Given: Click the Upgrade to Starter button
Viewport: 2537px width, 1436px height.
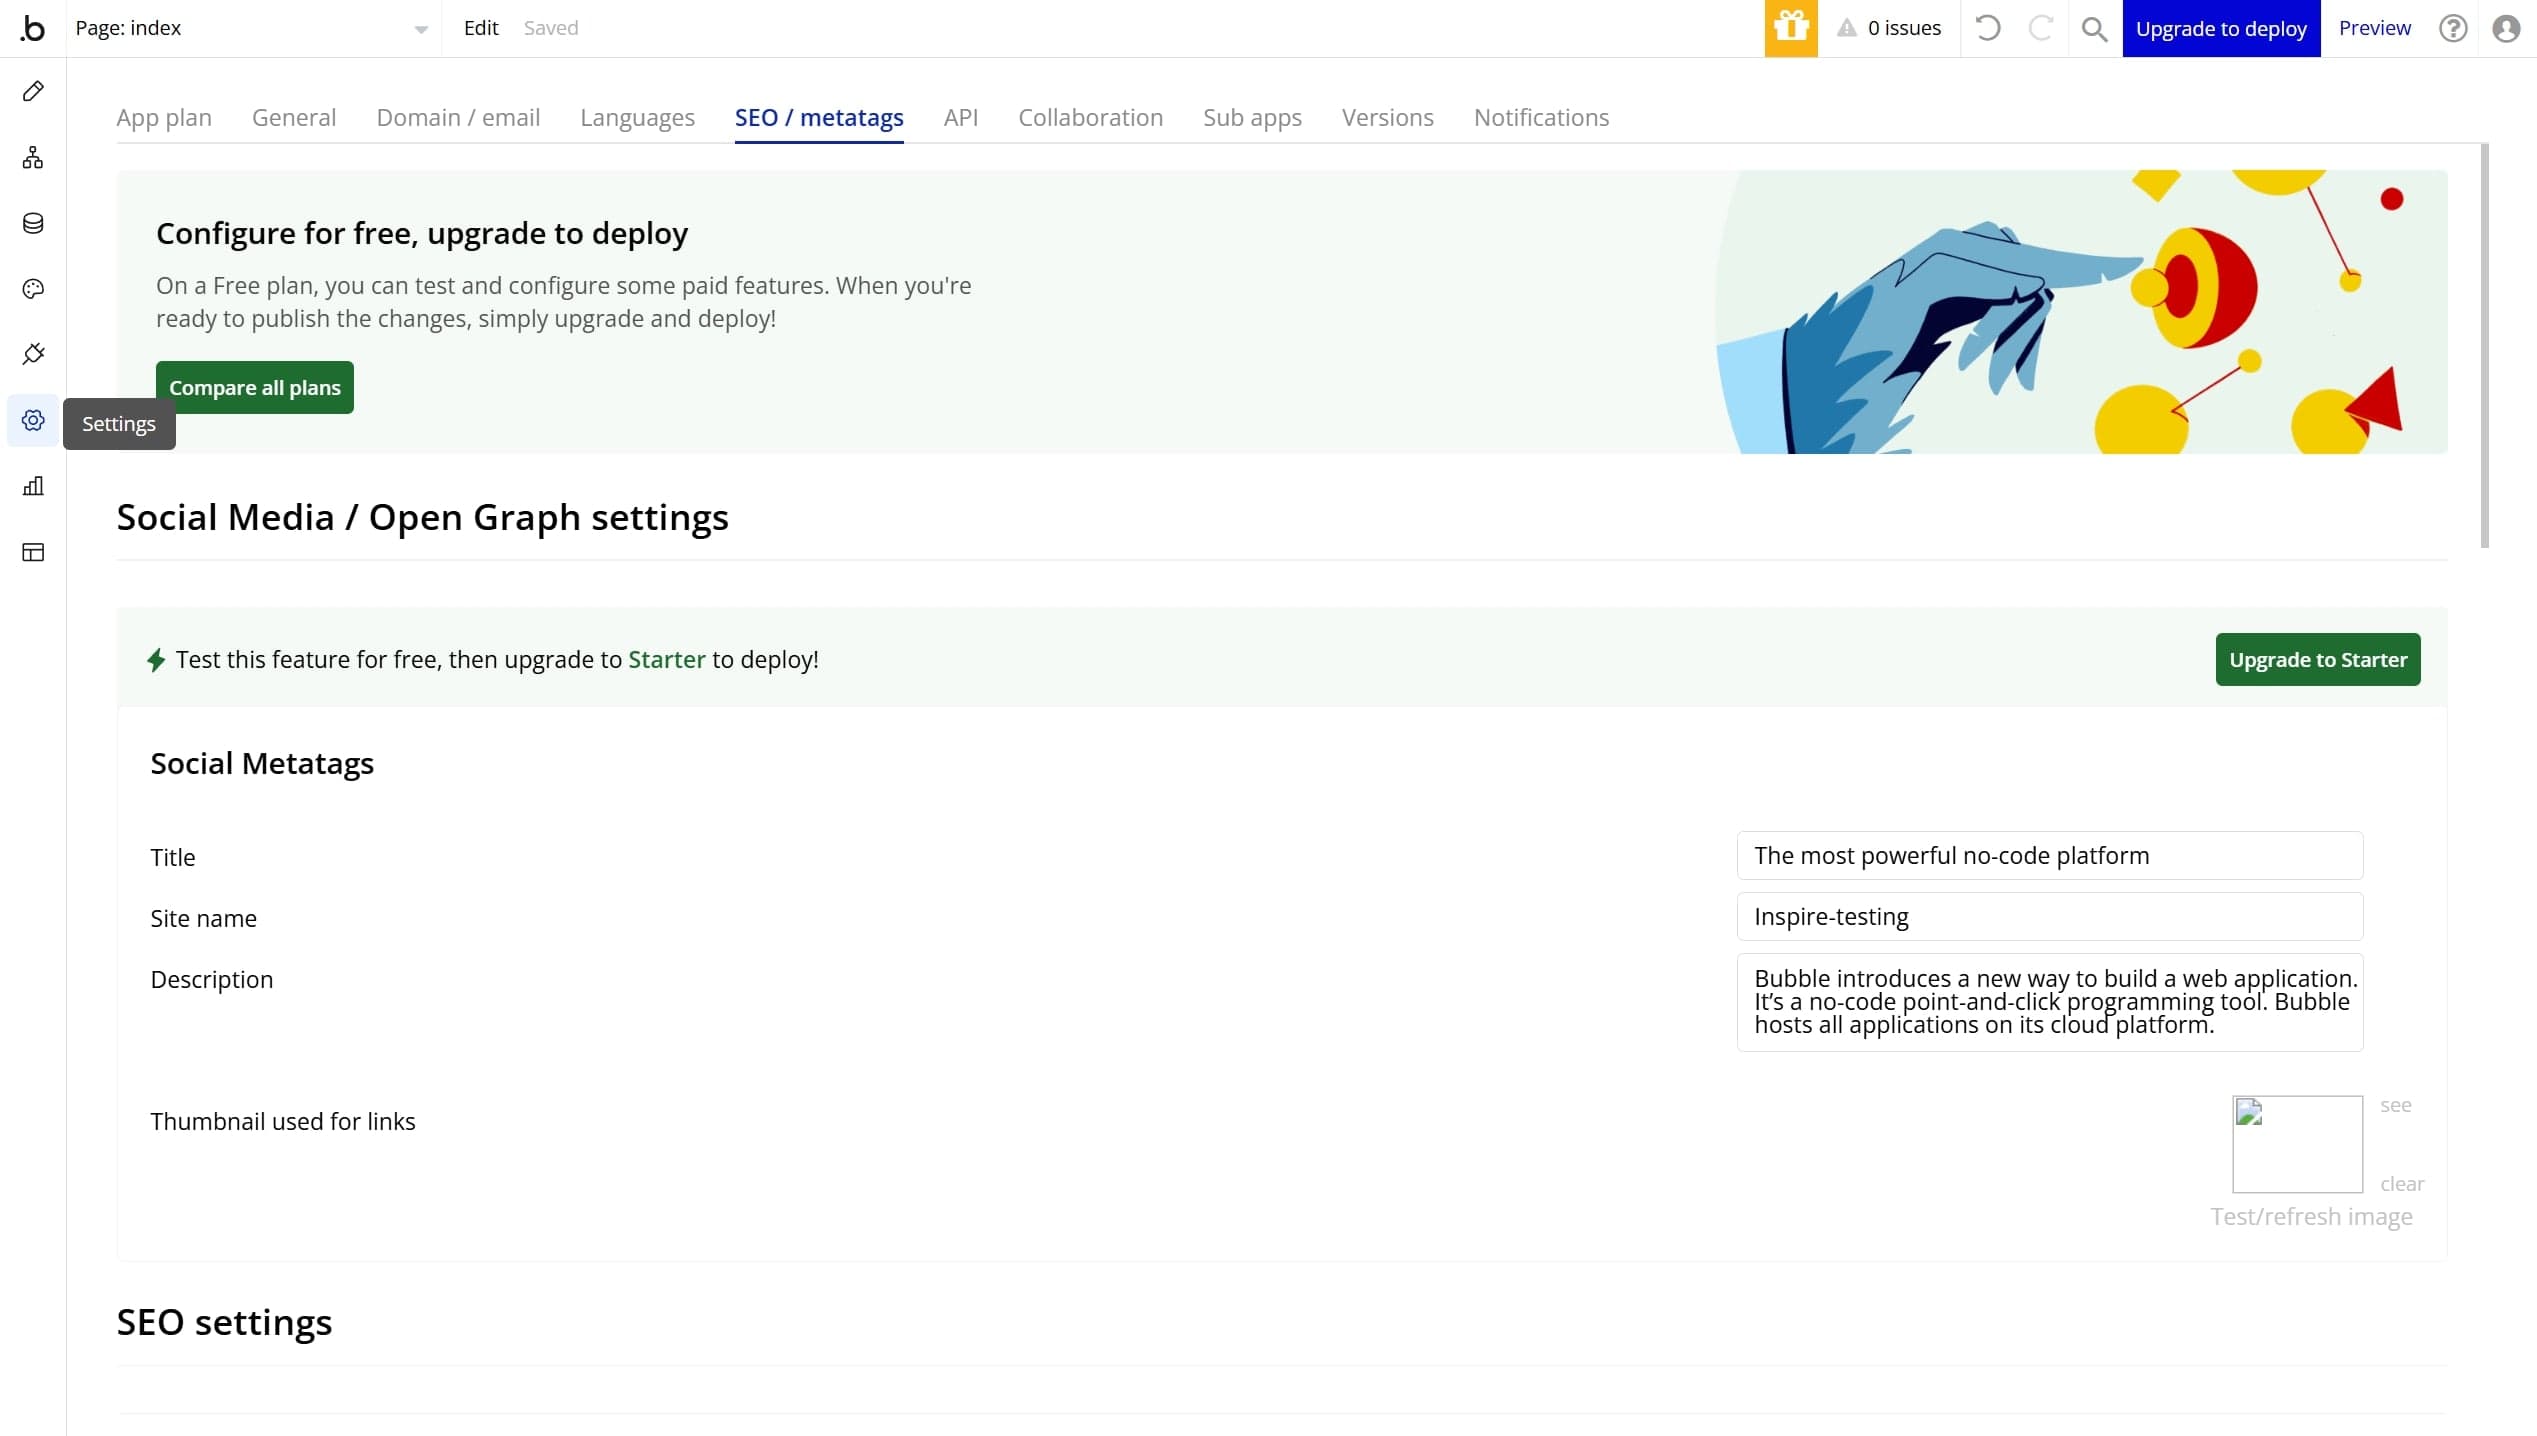Looking at the screenshot, I should 2318,660.
